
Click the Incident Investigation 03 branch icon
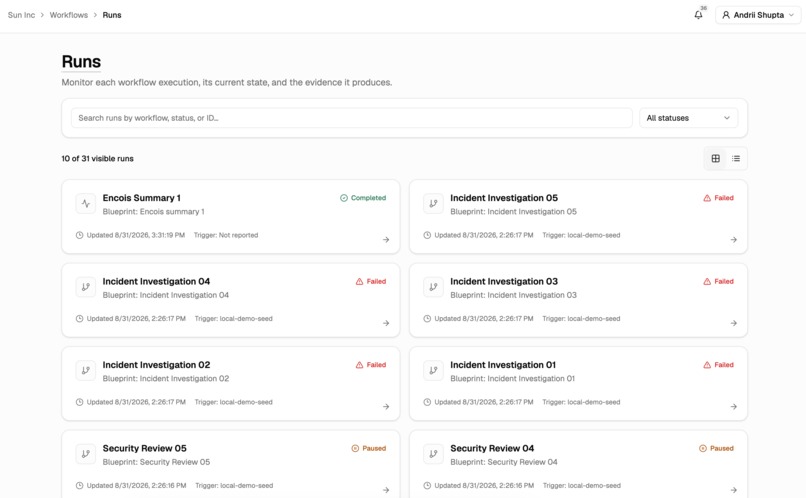click(x=433, y=287)
